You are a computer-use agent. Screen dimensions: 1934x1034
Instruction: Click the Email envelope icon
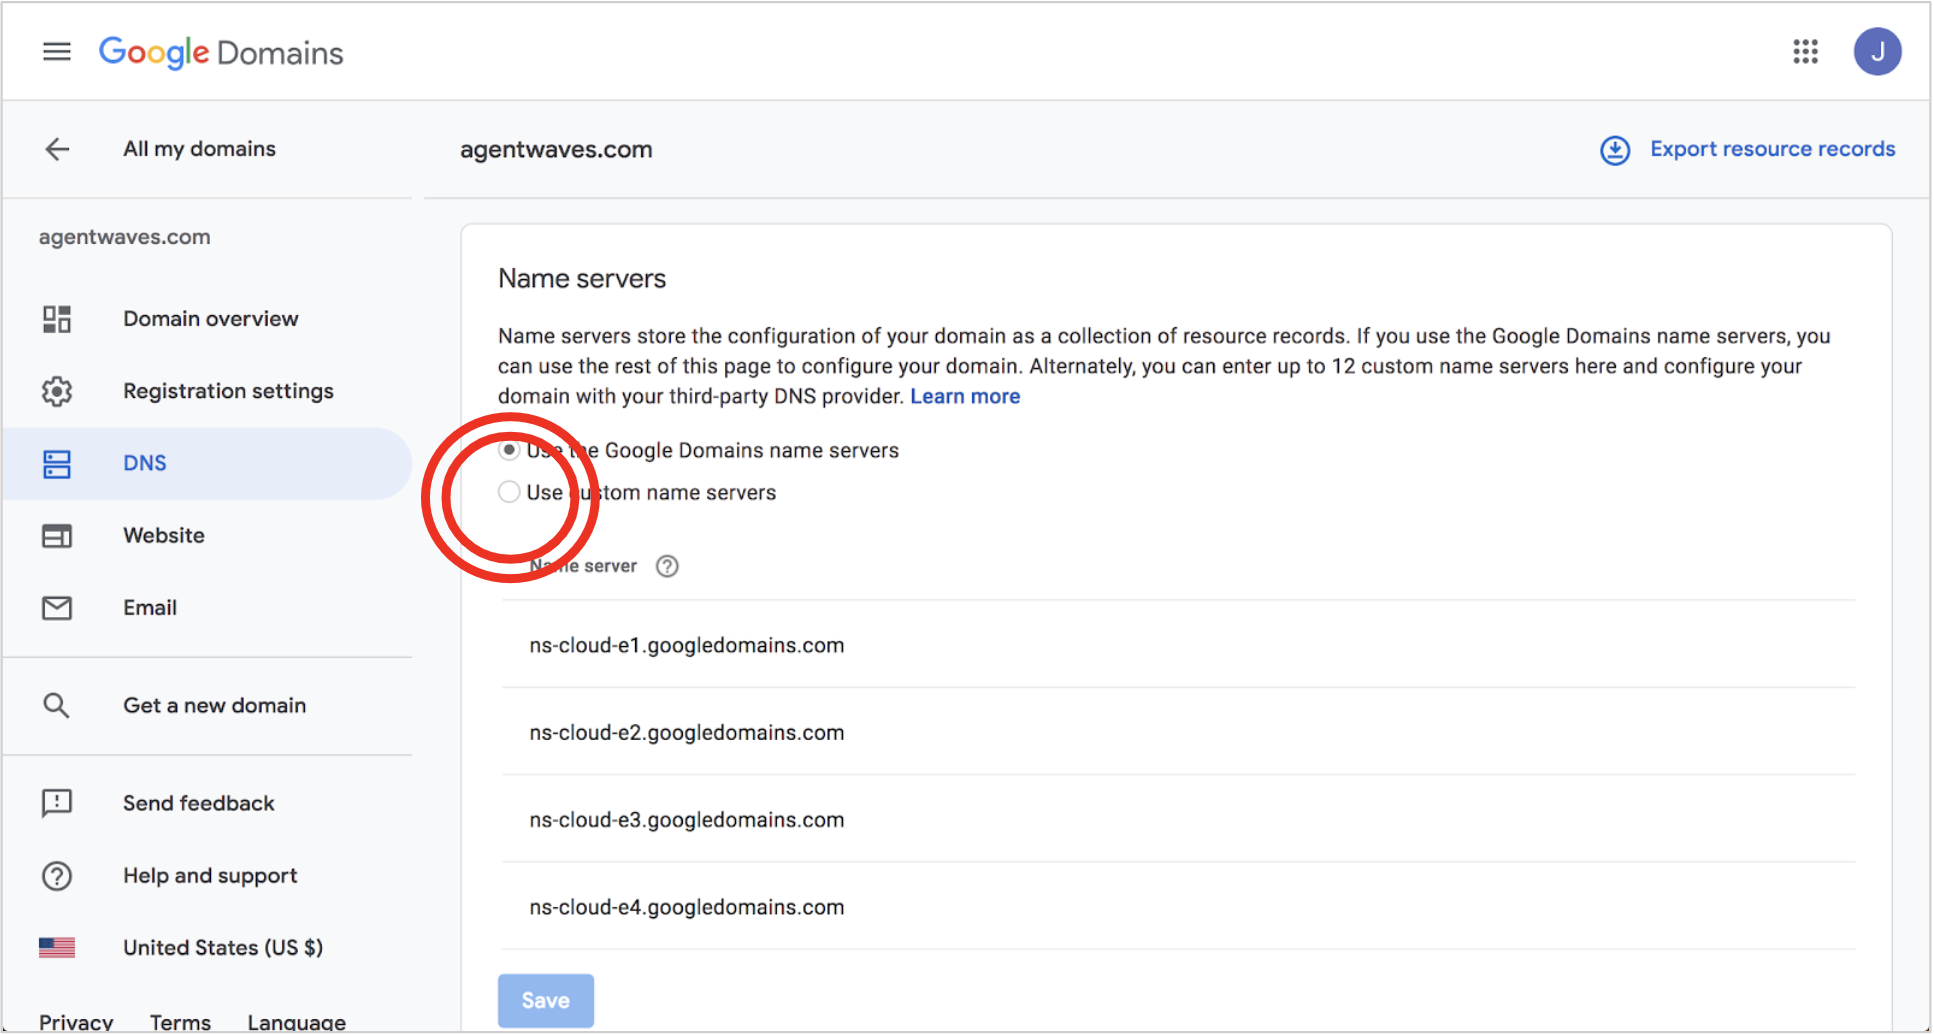click(x=57, y=608)
